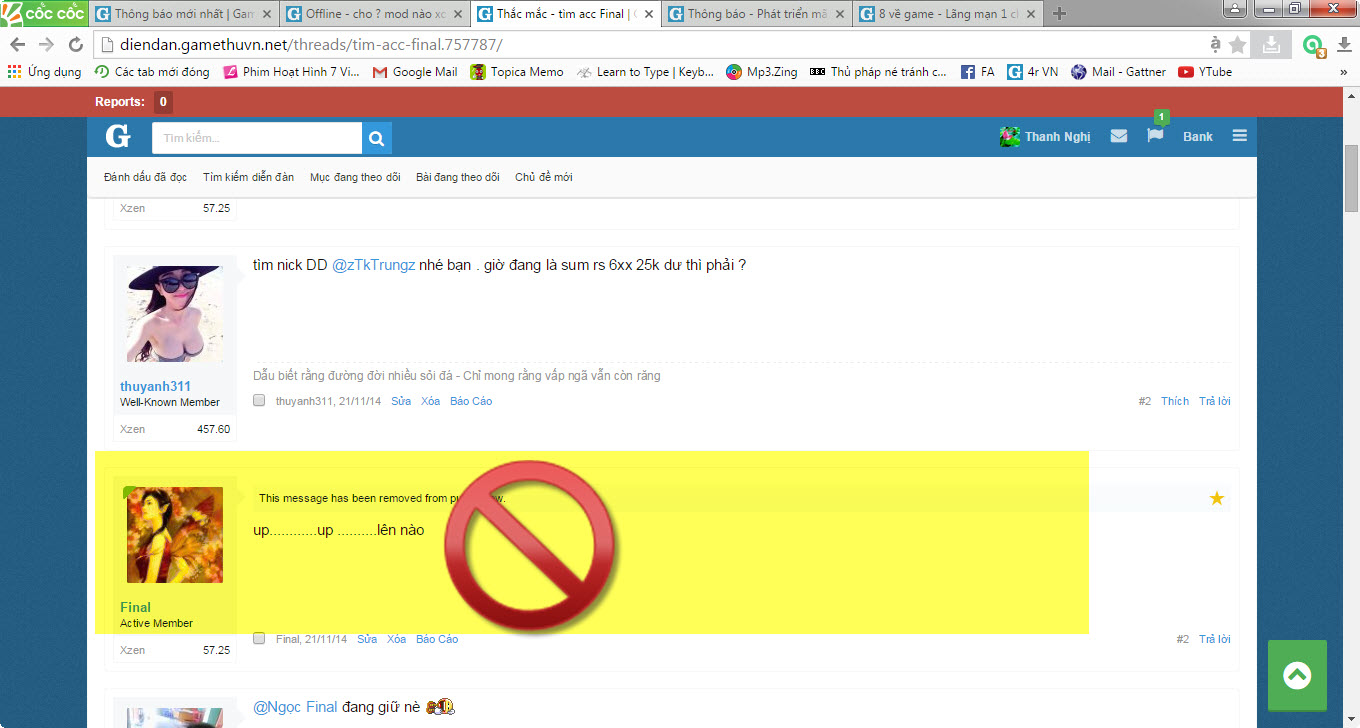Image resolution: width=1360 pixels, height=728 pixels.
Task: Open the translate icon in address bar
Action: tap(1215, 45)
